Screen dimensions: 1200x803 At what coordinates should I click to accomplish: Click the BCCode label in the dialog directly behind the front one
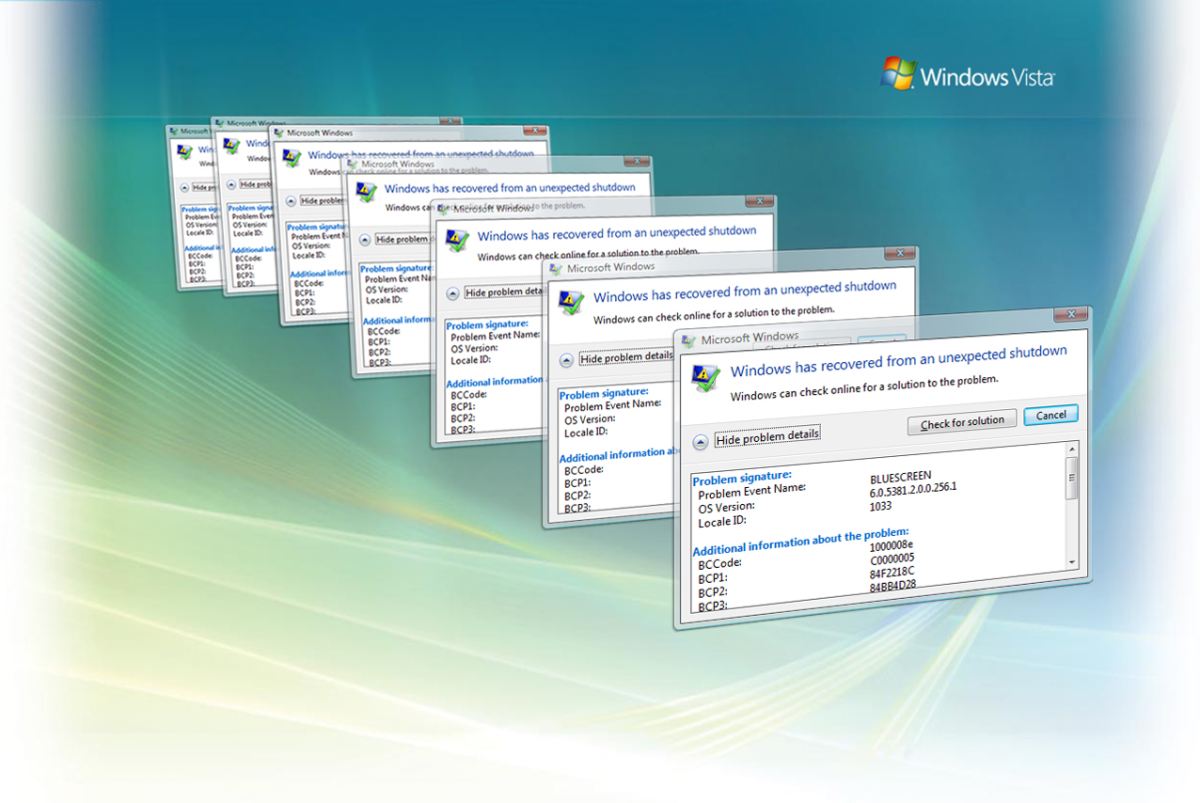click(x=584, y=469)
